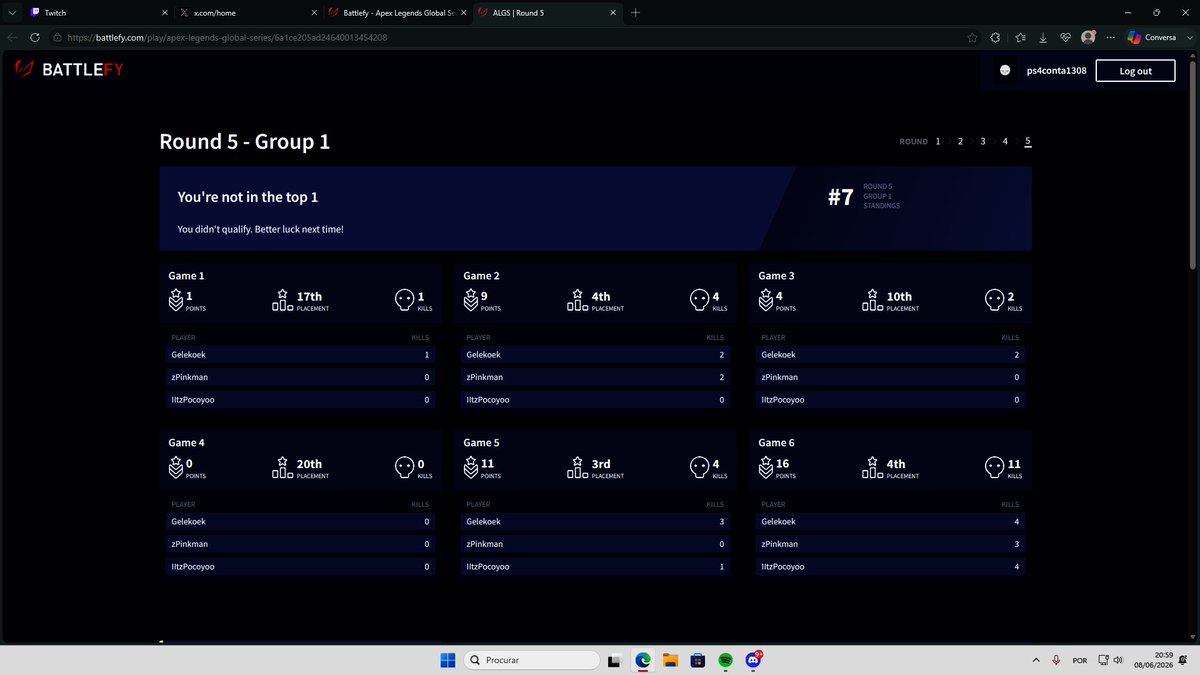Open File Explorer from the taskbar

click(670, 660)
